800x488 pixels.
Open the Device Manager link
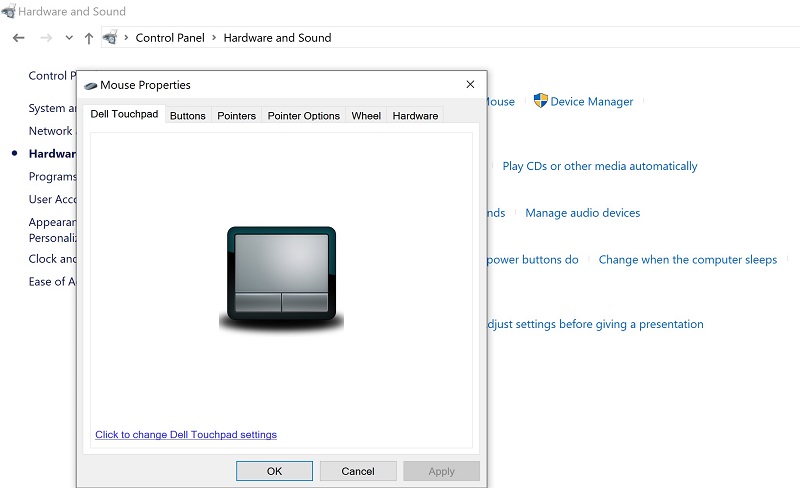click(591, 102)
